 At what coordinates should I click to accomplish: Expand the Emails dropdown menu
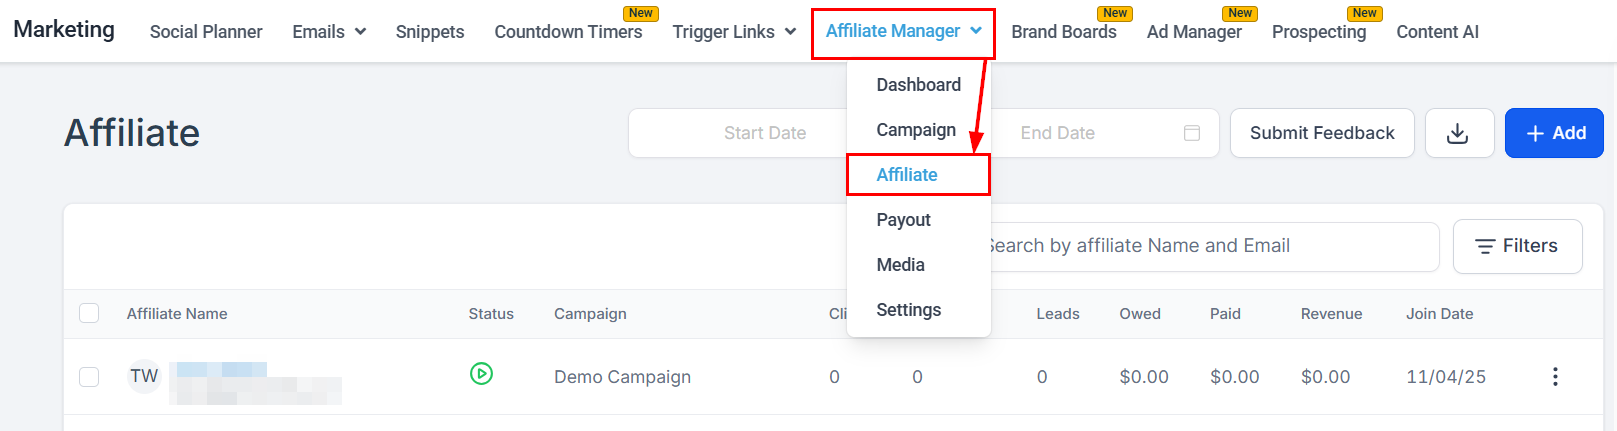(329, 32)
